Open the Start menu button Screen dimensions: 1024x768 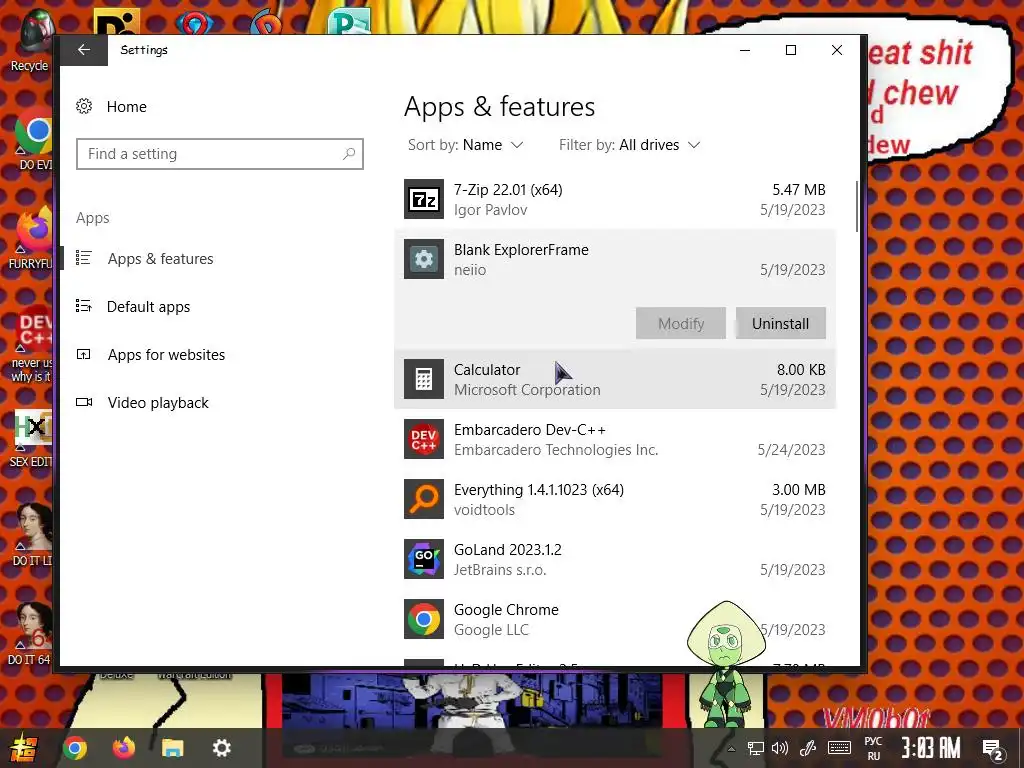point(24,748)
